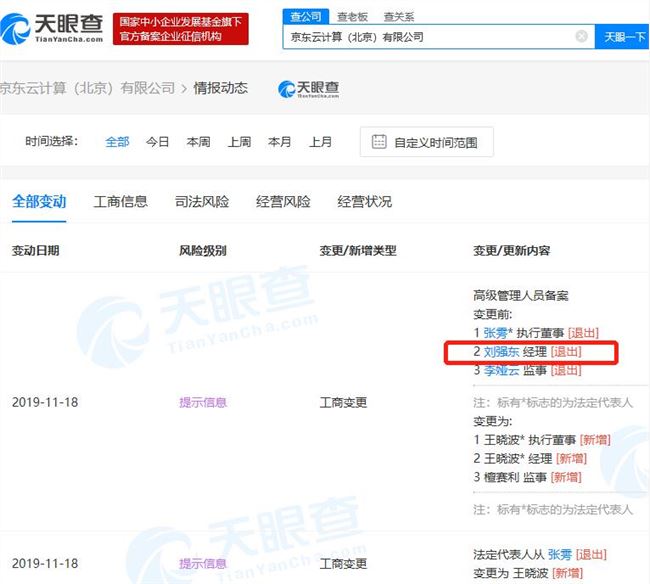
Task: Click the 高级管理人员备案 heading text
Action: click(x=521, y=296)
